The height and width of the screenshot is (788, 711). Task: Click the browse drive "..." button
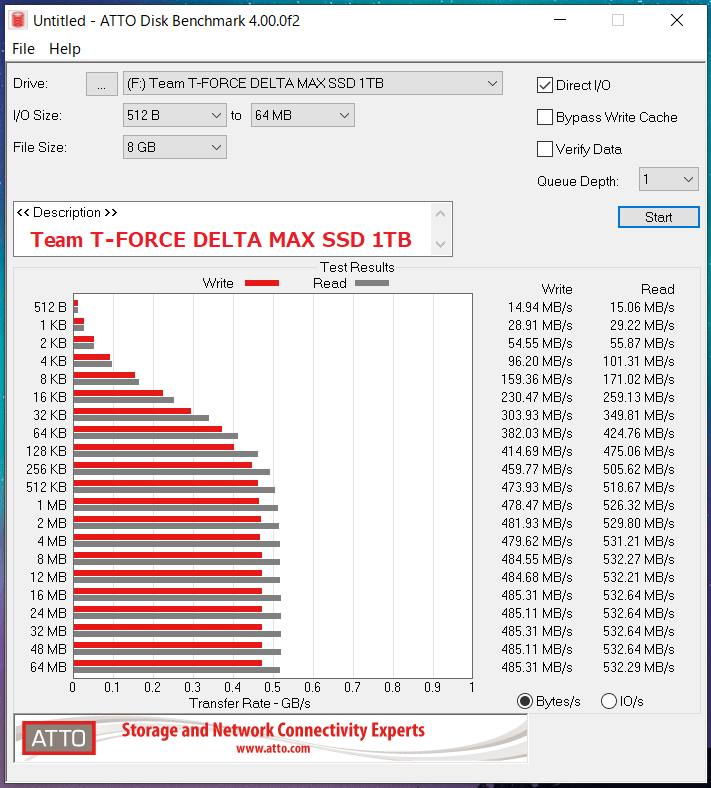click(x=102, y=84)
